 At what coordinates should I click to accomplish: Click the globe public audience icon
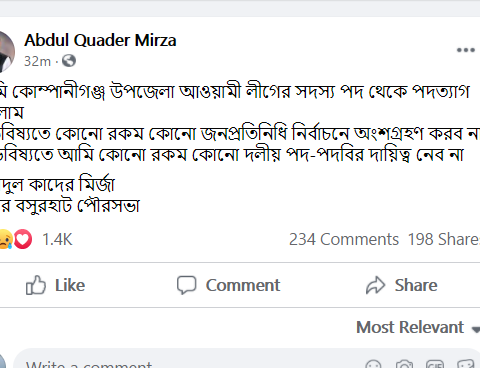coord(69,61)
